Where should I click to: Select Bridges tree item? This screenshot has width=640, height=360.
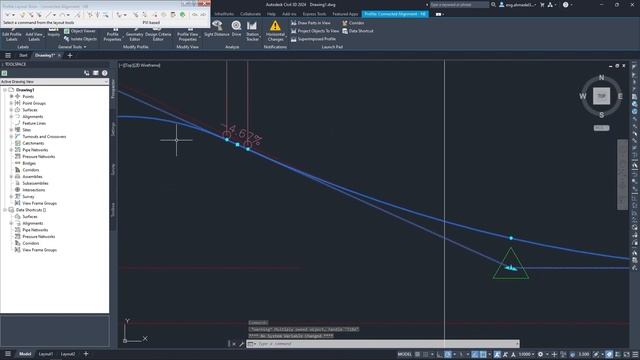tap(29, 163)
